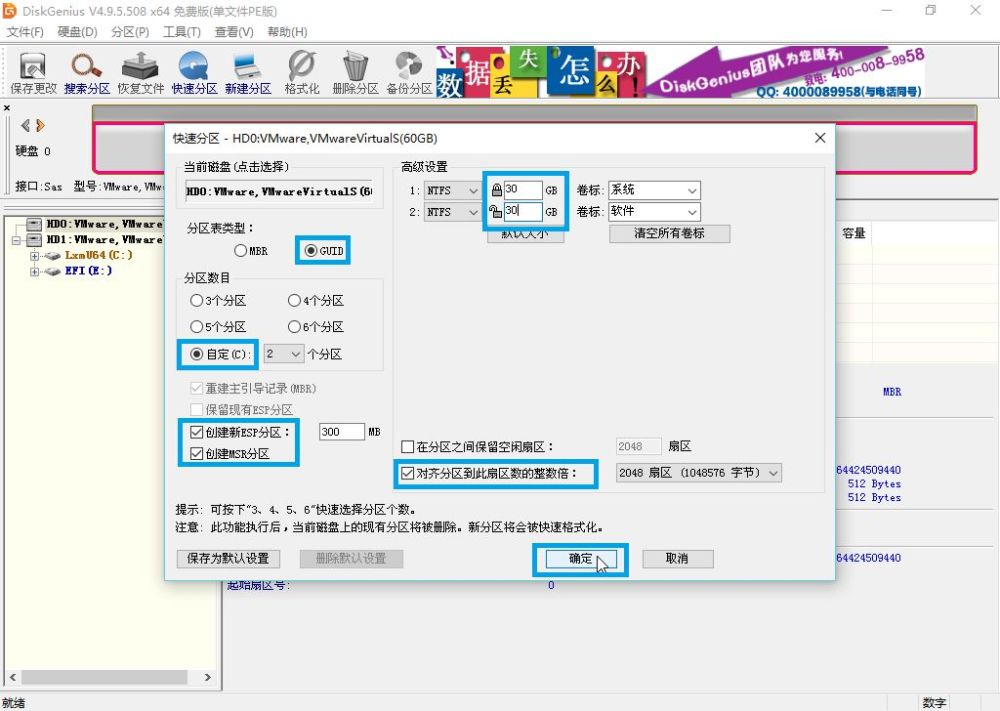Screen dimensions: 1000x711
Task: Choose the 6个分区 option
Action: pos(316,326)
